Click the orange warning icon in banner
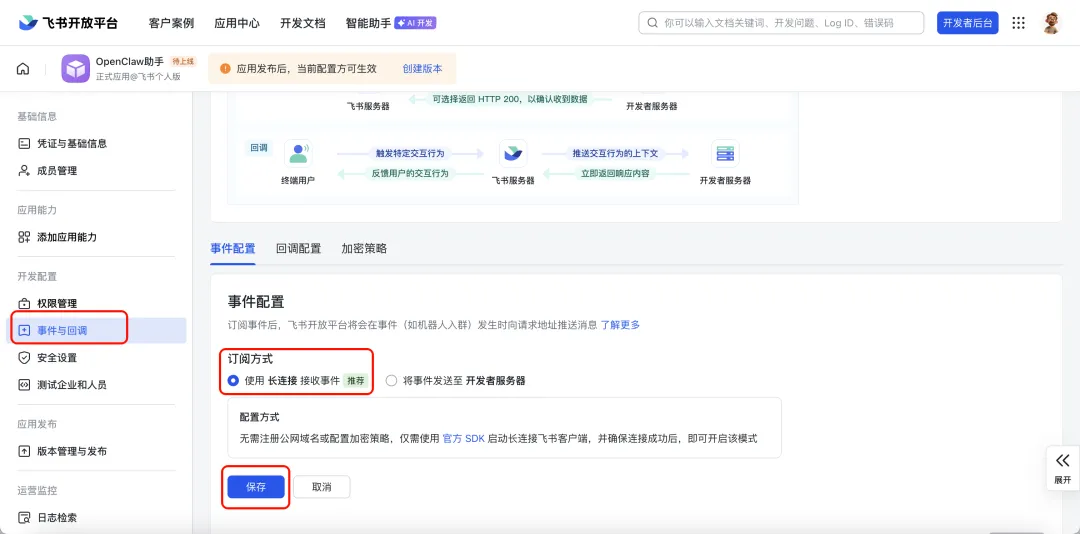This screenshot has width=1080, height=534. 225,68
